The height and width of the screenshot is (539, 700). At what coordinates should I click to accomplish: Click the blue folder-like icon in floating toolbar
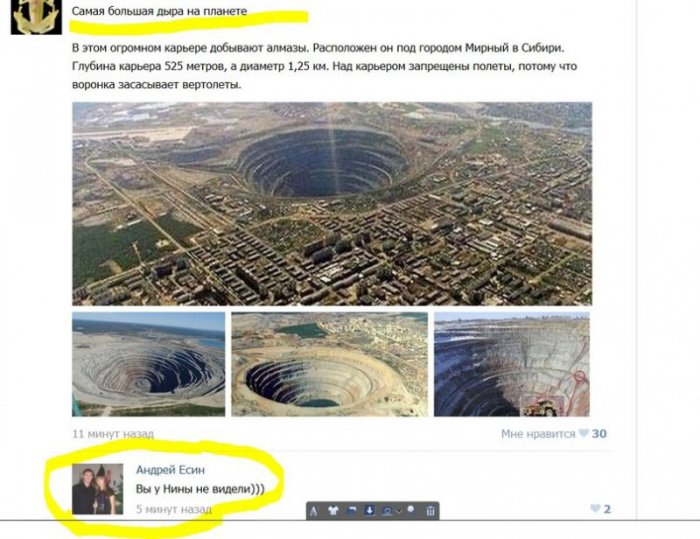coord(352,510)
